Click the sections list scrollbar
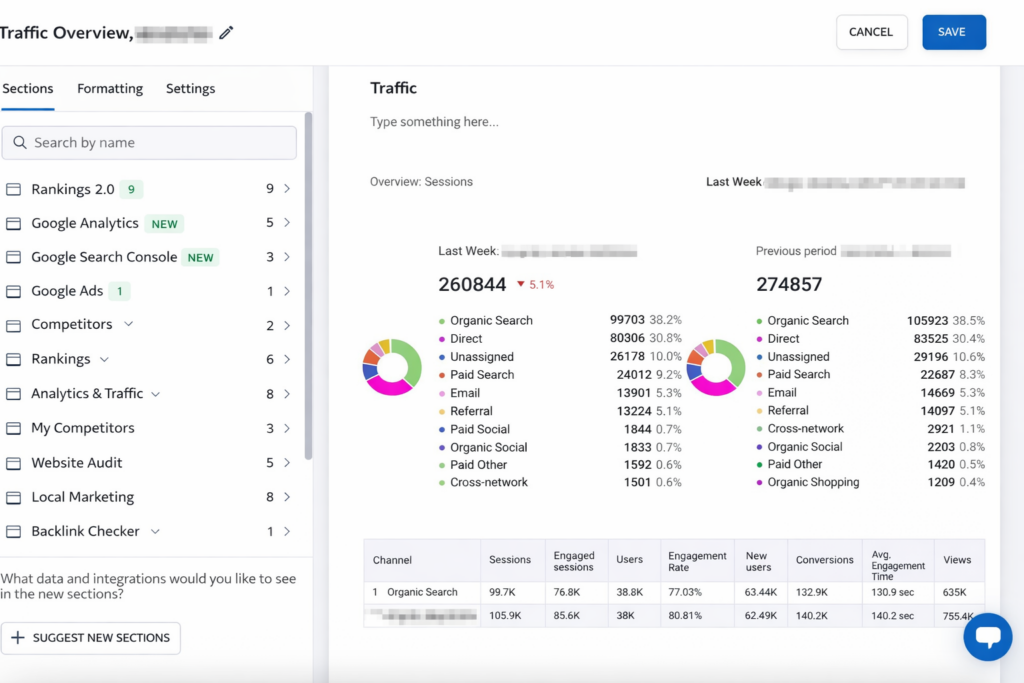The image size is (1024, 683). click(x=308, y=286)
